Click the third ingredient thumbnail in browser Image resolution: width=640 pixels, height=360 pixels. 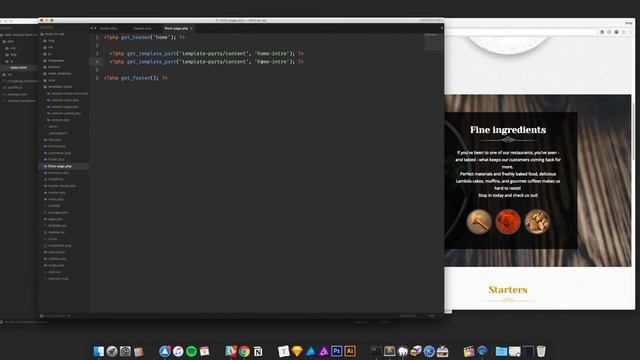[537, 222]
